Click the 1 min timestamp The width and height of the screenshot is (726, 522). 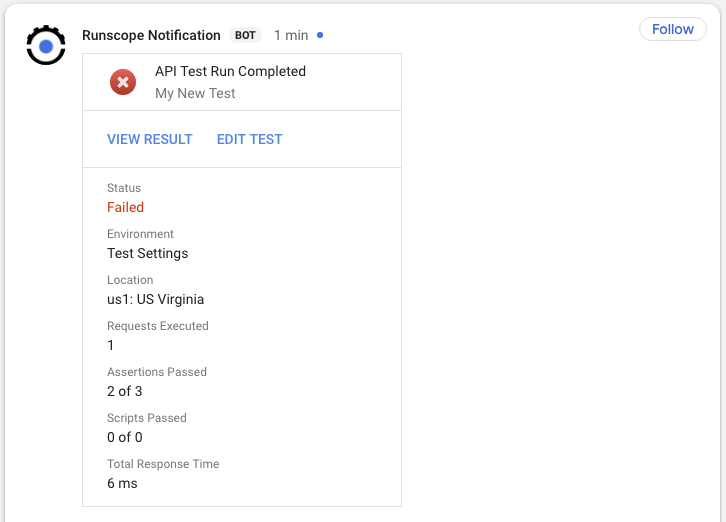pyautogui.click(x=291, y=35)
